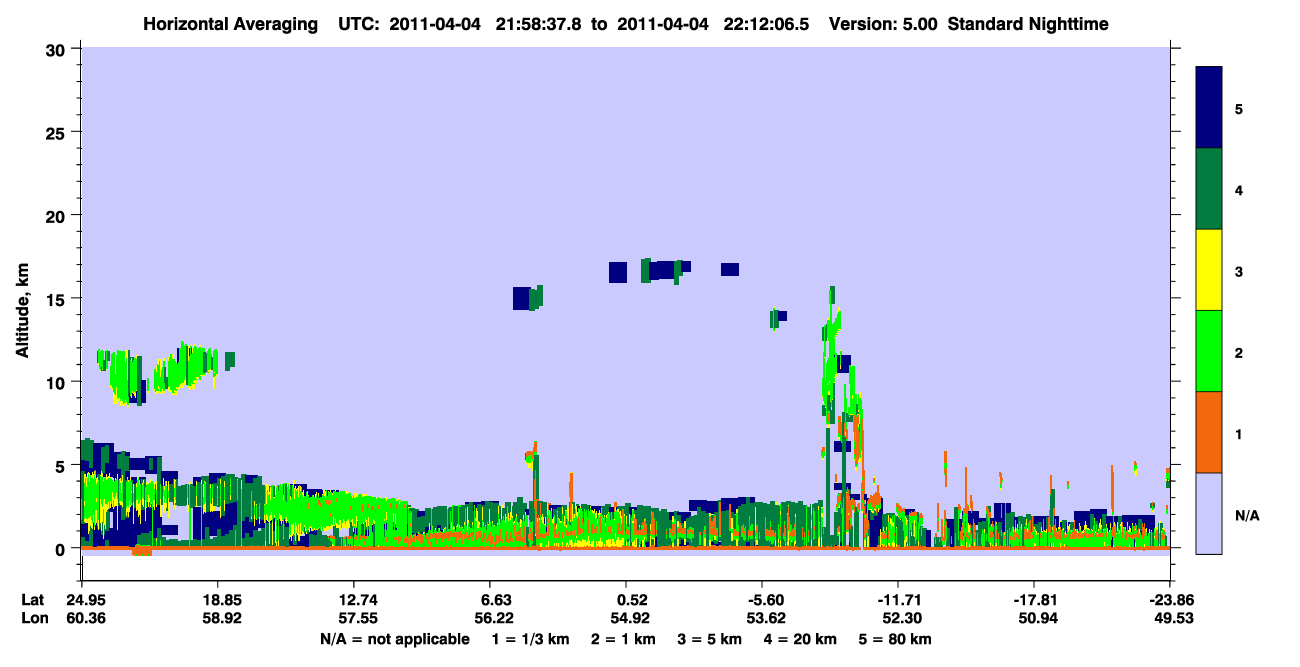This screenshot has height=667, width=1300.
Task: Click the 'N/A = not applicable' legend text
Action: click(x=395, y=639)
